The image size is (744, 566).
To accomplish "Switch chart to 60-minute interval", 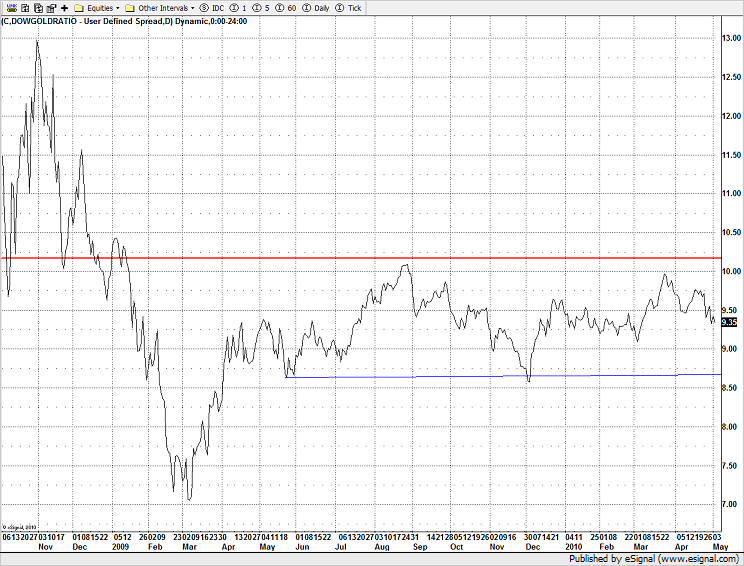I will (x=286, y=8).
